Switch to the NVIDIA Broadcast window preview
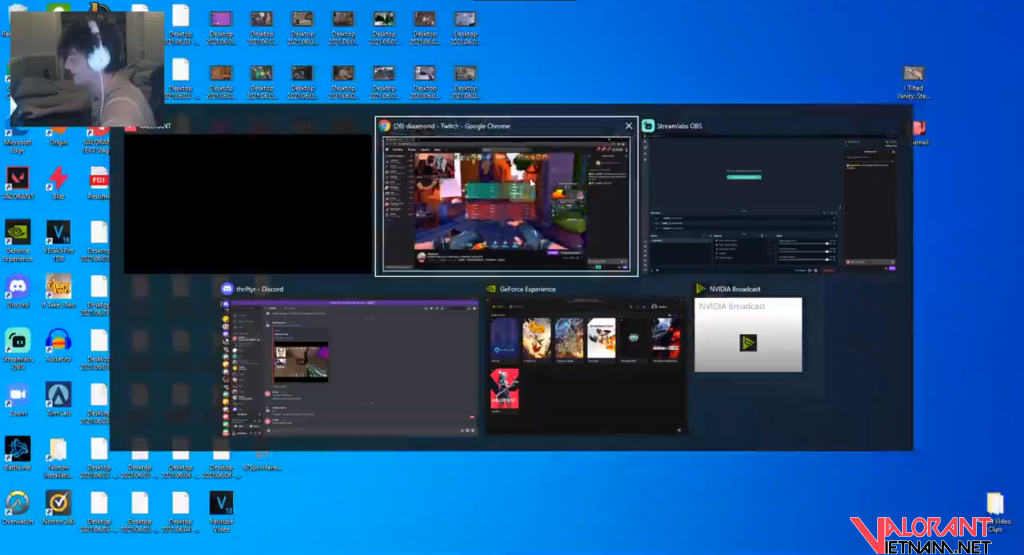Viewport: 1024px width, 555px height. coord(748,335)
